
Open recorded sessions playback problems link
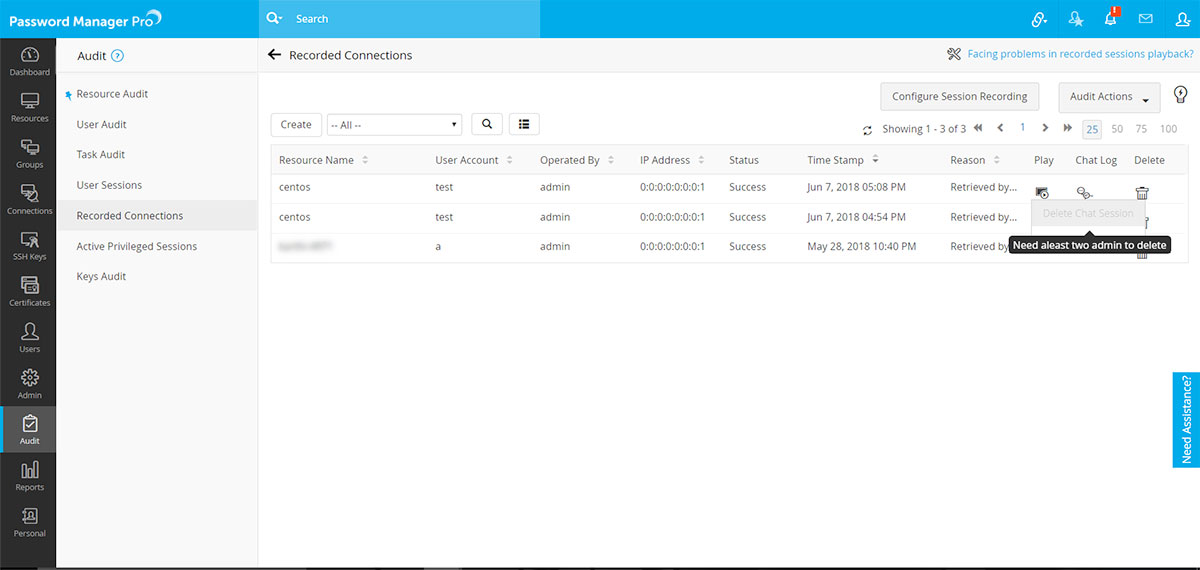1080,54
